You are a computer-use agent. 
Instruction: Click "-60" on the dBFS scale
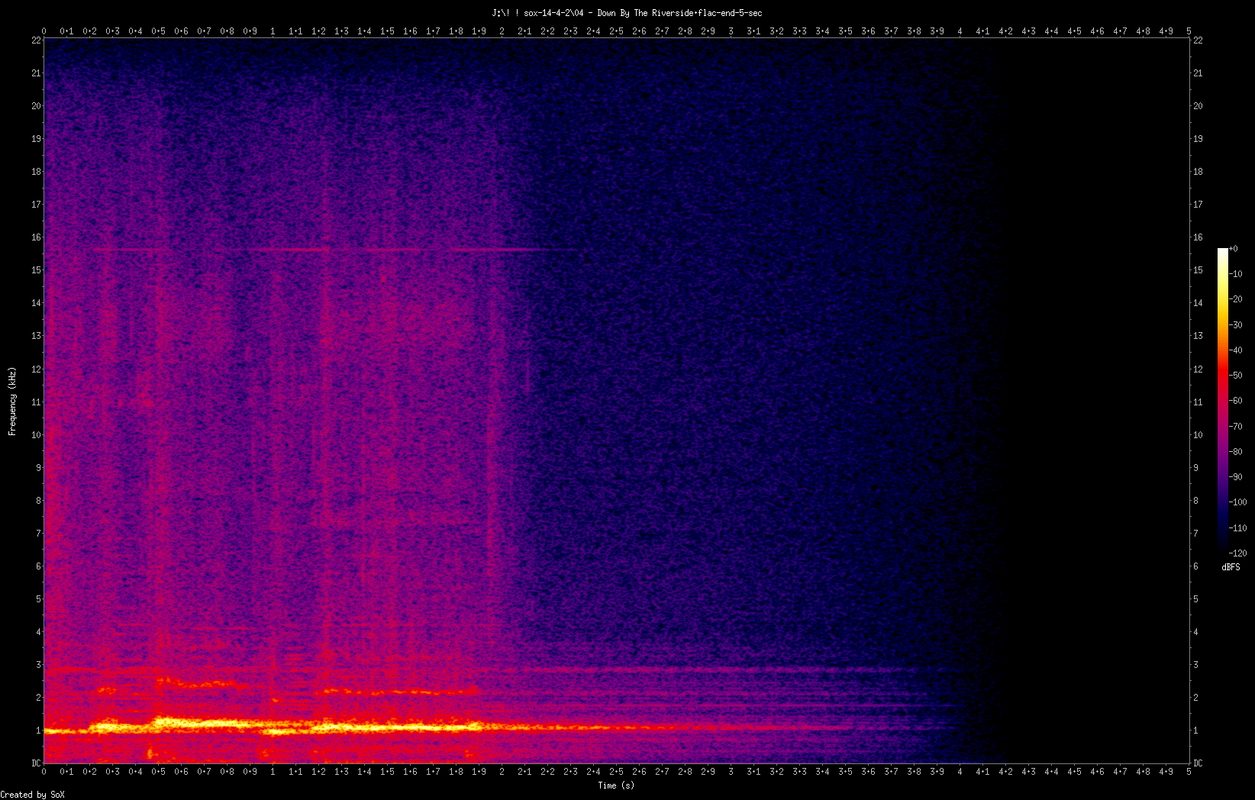click(1235, 400)
